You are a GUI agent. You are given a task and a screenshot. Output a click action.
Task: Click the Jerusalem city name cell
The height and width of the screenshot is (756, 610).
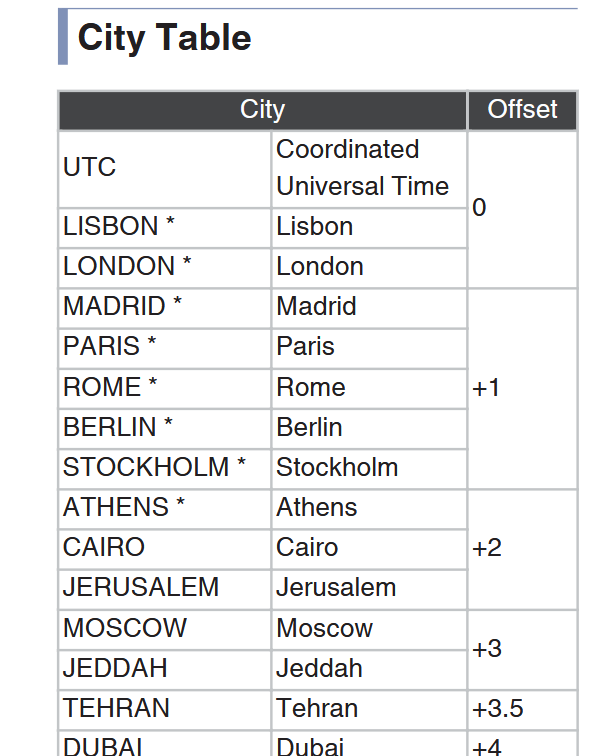tap(369, 589)
